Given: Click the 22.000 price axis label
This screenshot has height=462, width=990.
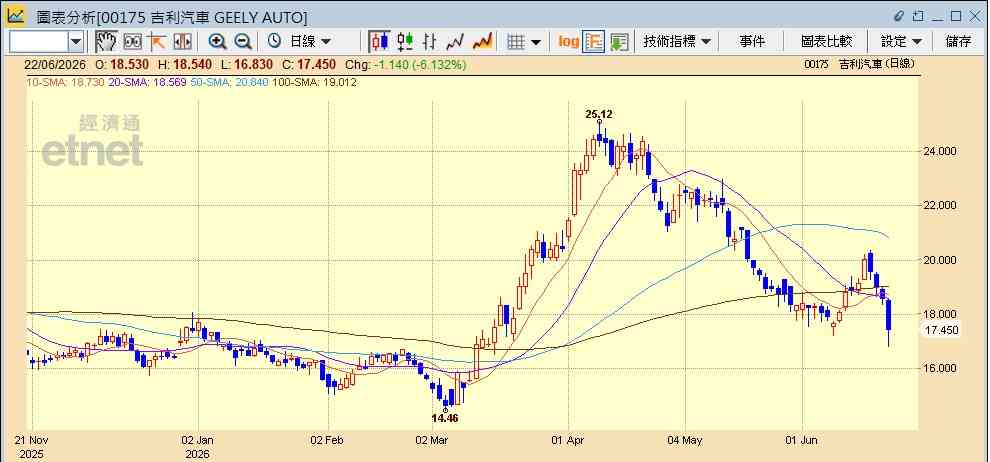Looking at the screenshot, I should (939, 205).
